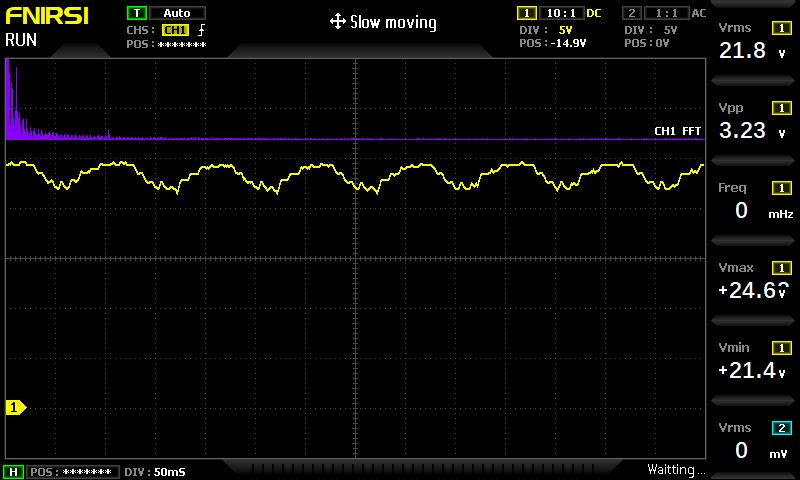Viewport: 800px width, 480px height.
Task: Click channel 2 DIV 5V value
Action: (670, 30)
